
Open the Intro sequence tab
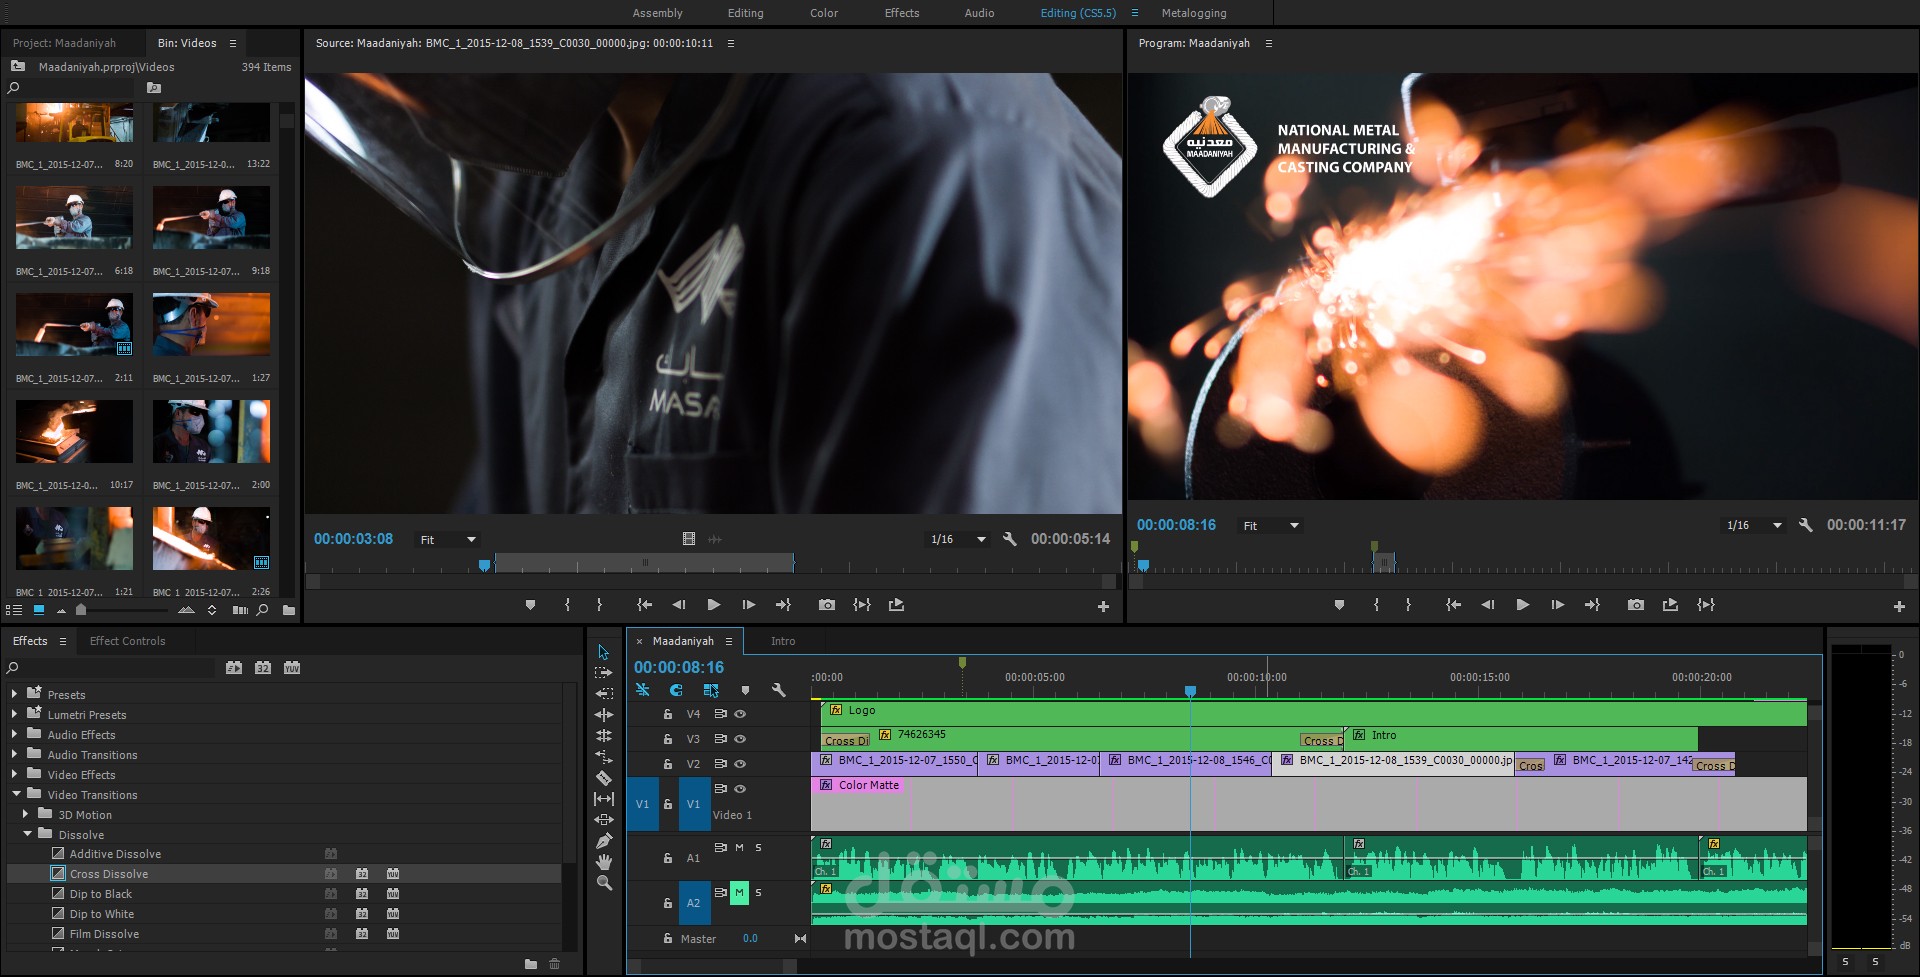(x=783, y=641)
